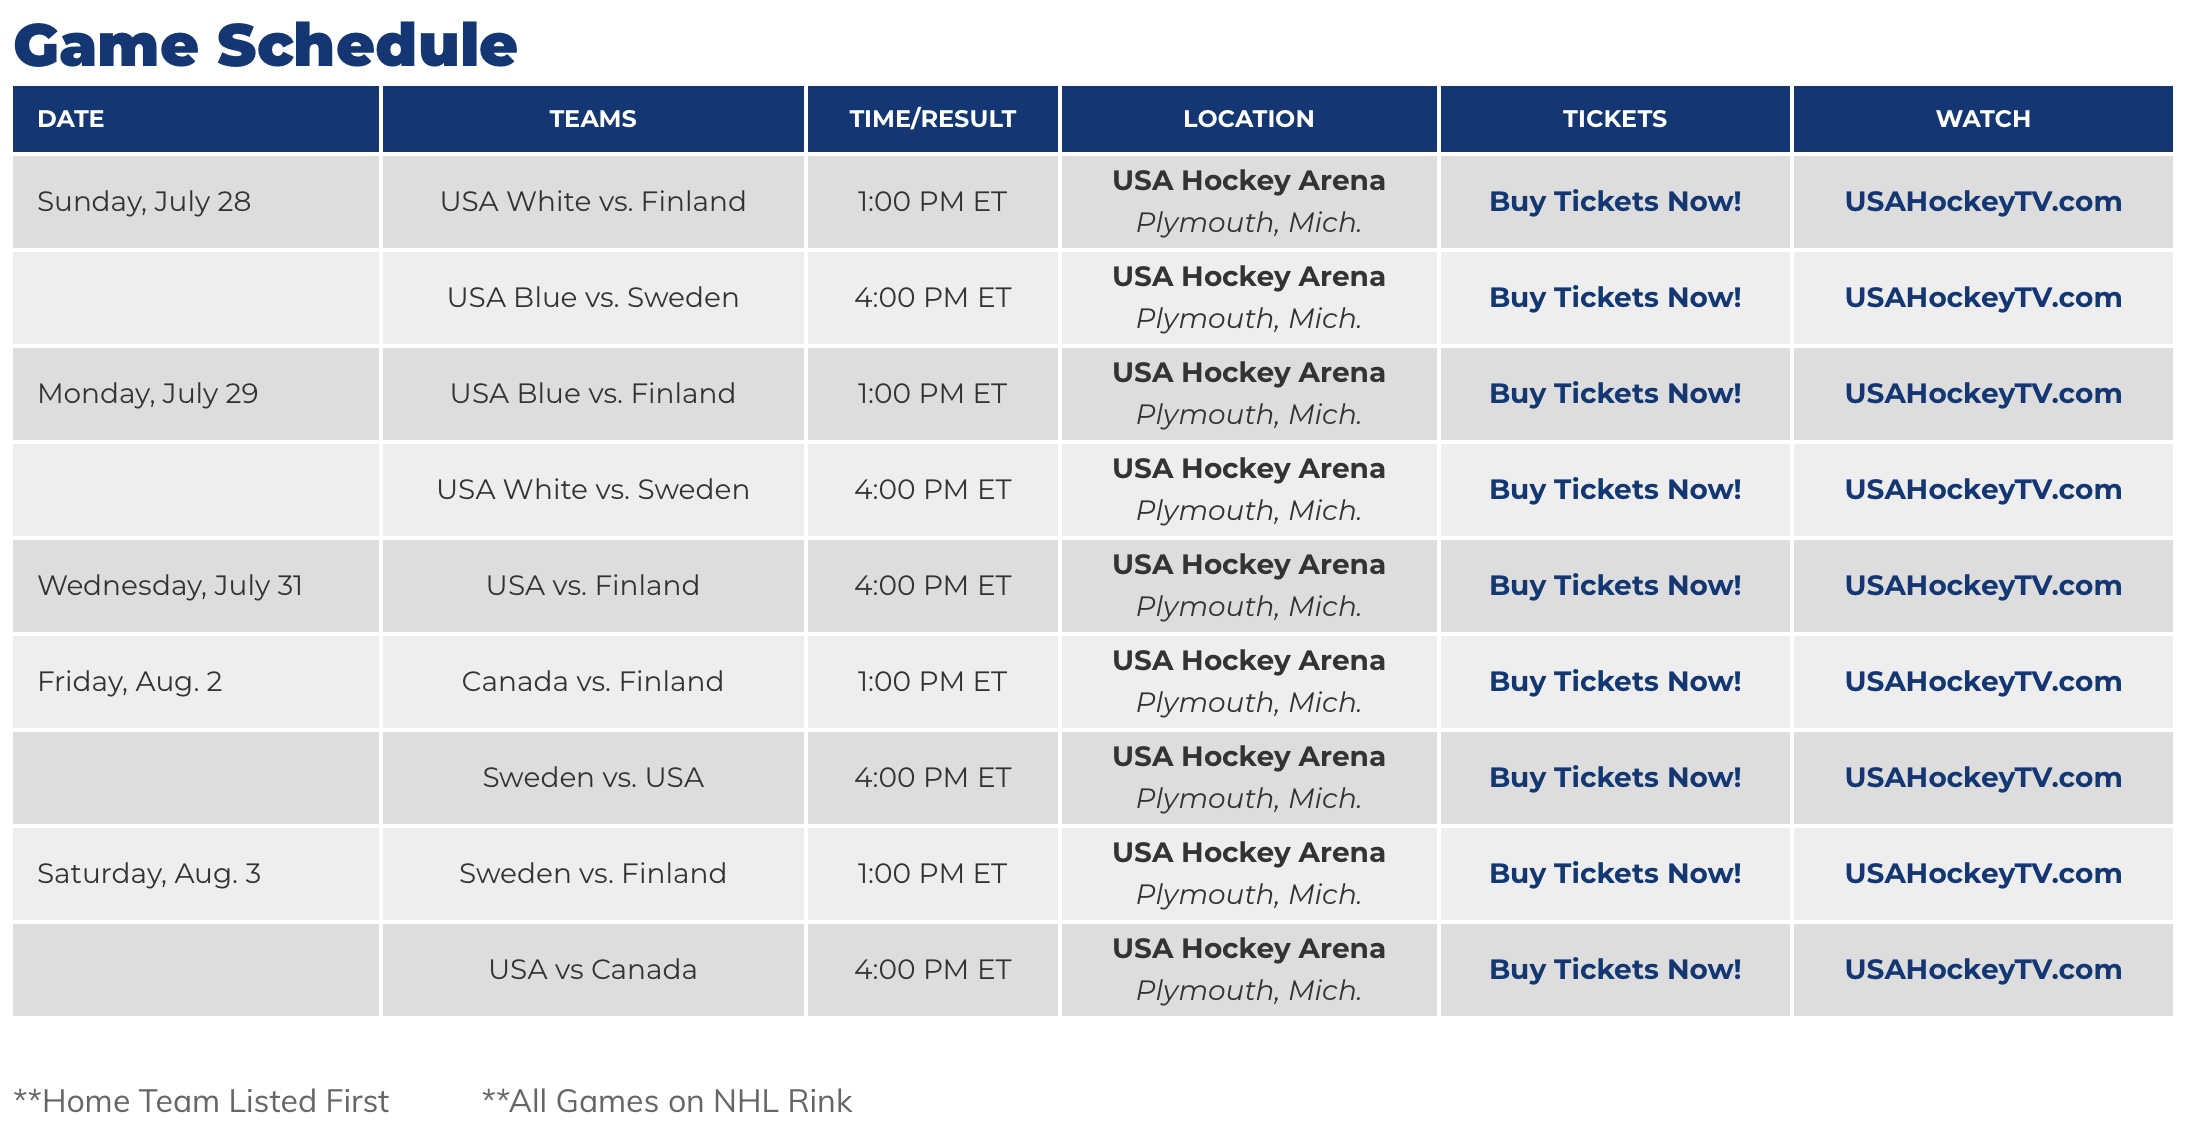Watch USA Blue vs. Finland on USAHockeyTV.com

pyautogui.click(x=1983, y=394)
